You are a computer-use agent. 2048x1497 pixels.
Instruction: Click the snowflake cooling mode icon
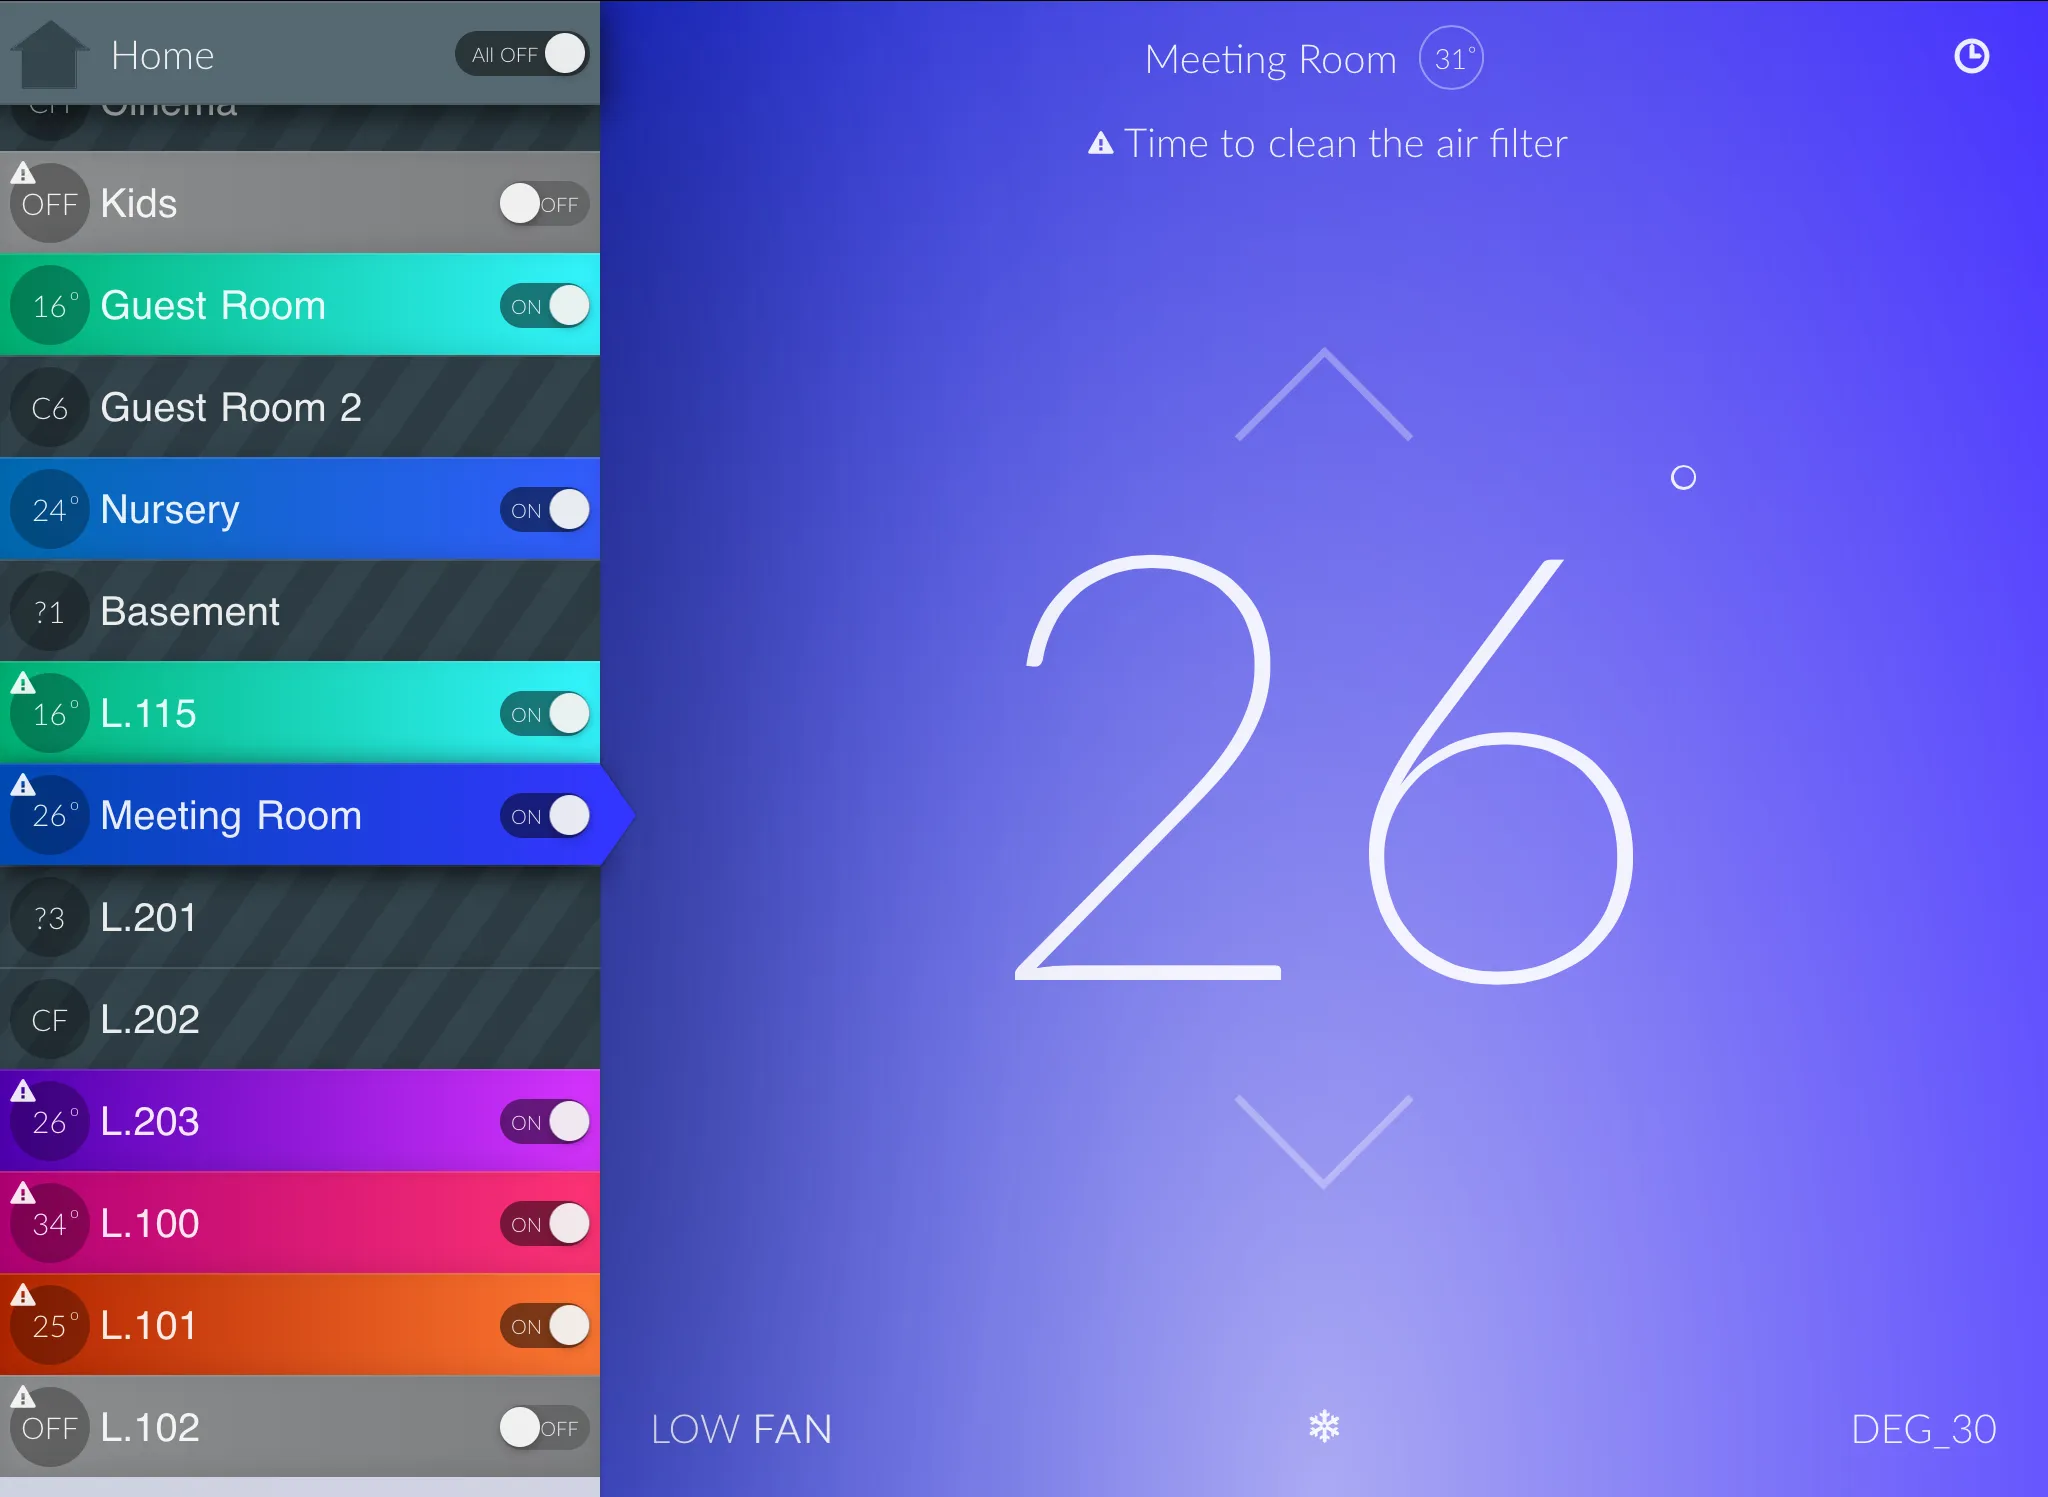(x=1325, y=1425)
